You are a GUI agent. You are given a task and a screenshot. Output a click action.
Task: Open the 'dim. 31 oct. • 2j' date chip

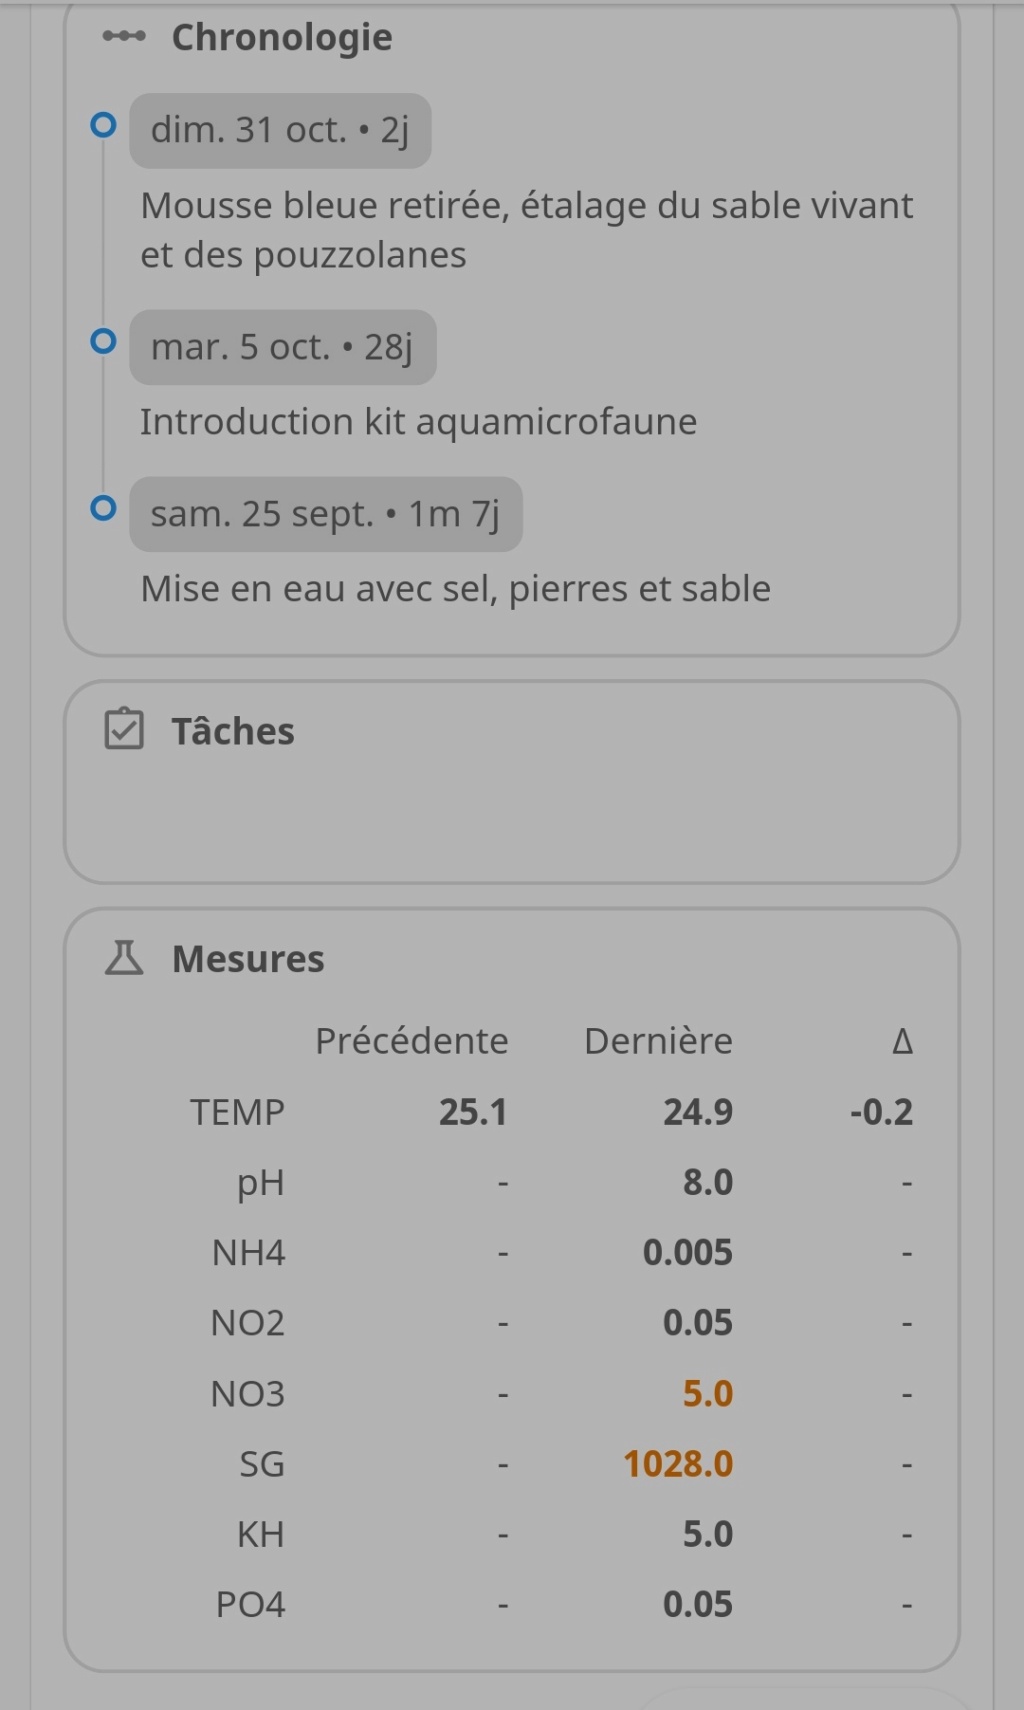click(x=280, y=131)
